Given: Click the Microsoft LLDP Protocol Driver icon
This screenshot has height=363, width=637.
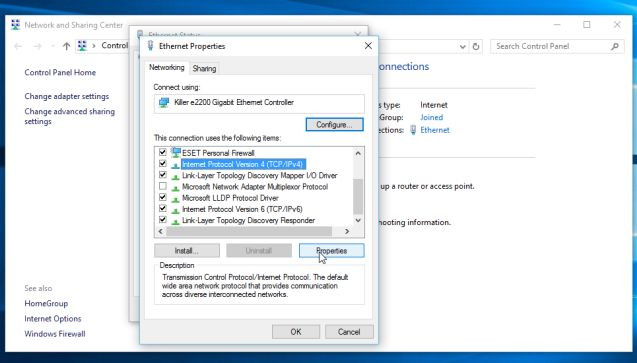Looking at the screenshot, I should point(176,199).
